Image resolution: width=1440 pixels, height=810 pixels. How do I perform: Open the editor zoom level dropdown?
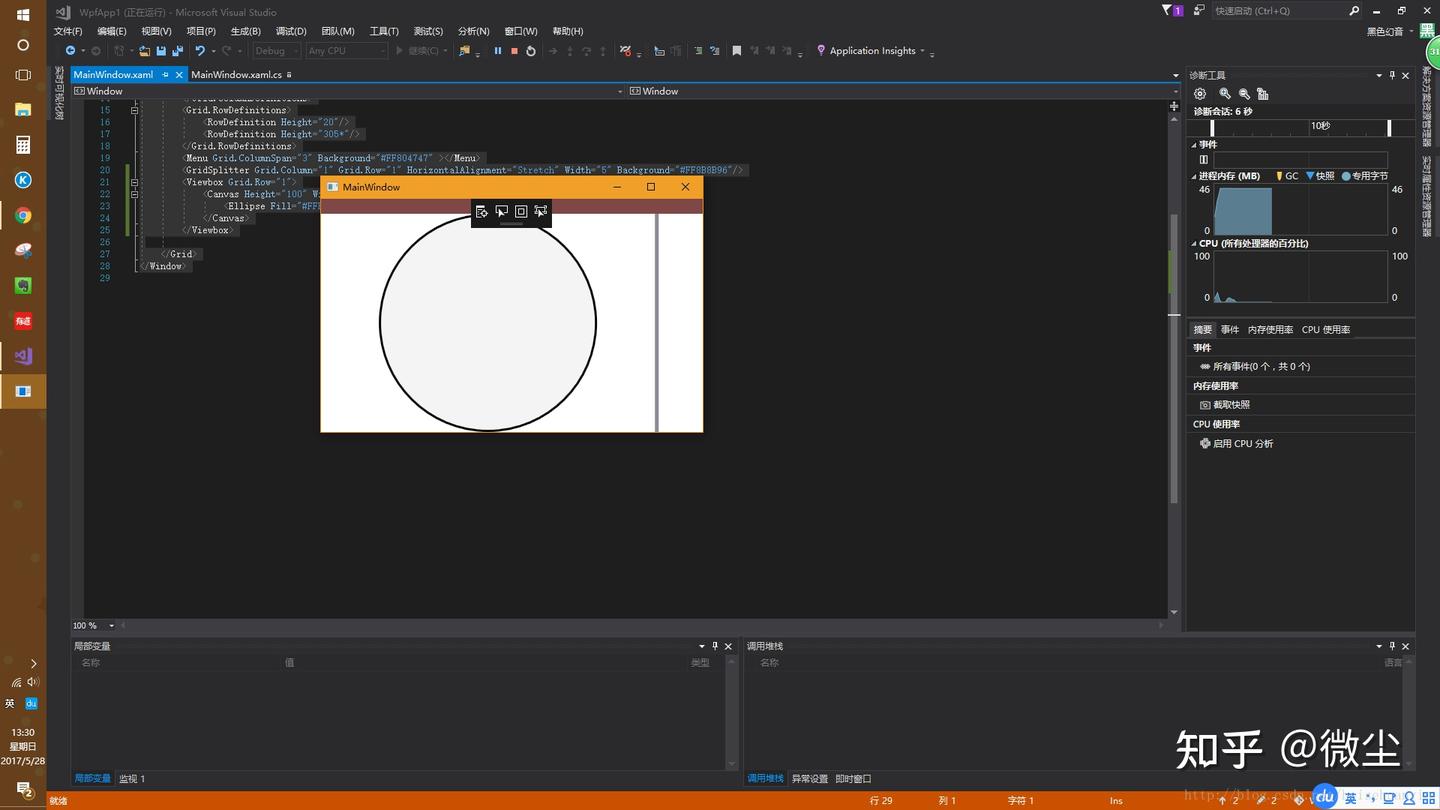tap(111, 626)
